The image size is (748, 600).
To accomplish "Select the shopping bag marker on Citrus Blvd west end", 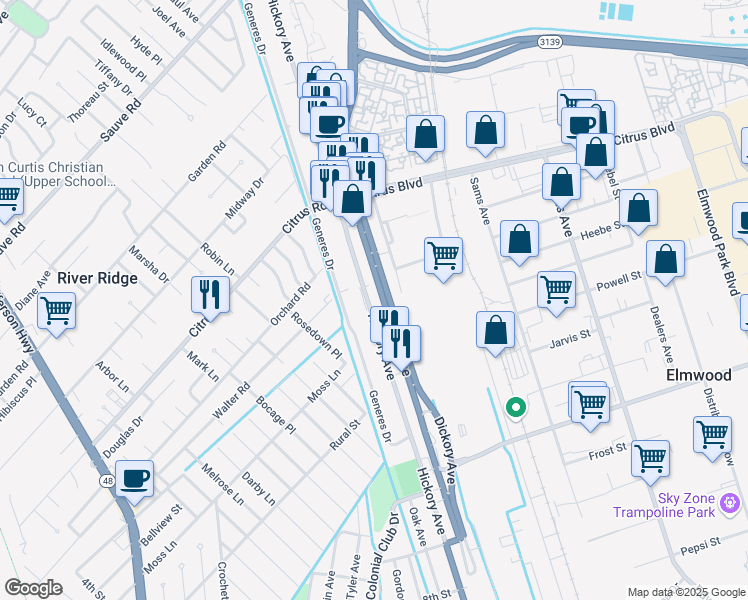I will click(x=353, y=199).
